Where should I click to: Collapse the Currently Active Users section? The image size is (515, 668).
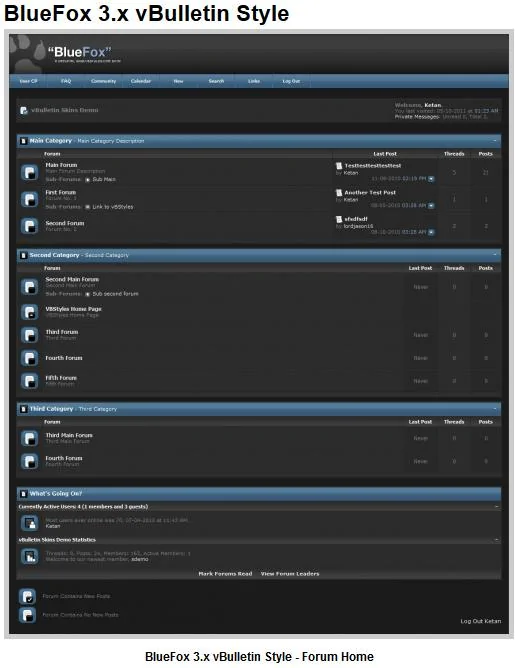(496, 507)
